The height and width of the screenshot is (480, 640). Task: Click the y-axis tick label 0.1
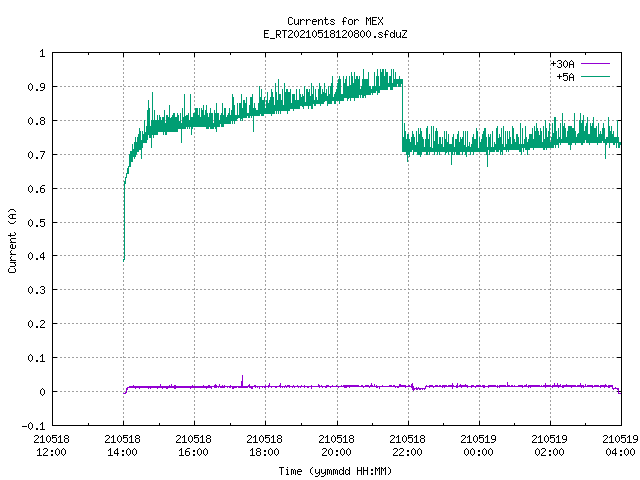coord(37,358)
